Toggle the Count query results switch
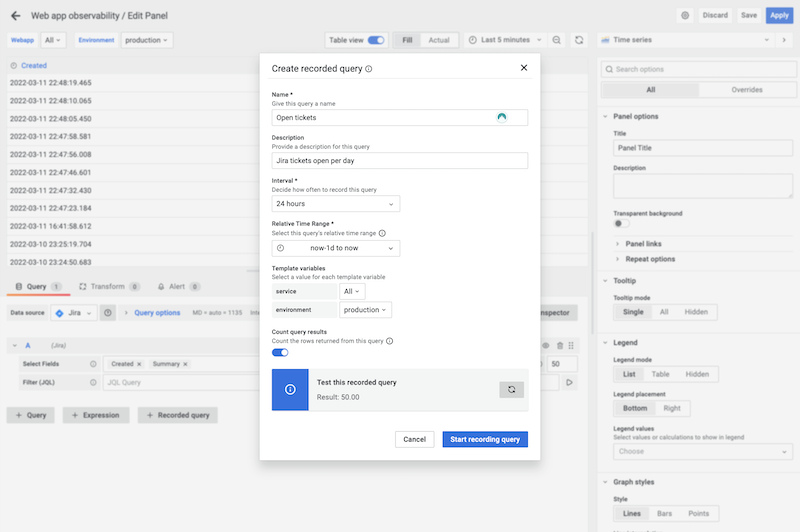Screen dimensions: 800x532 click(280, 352)
